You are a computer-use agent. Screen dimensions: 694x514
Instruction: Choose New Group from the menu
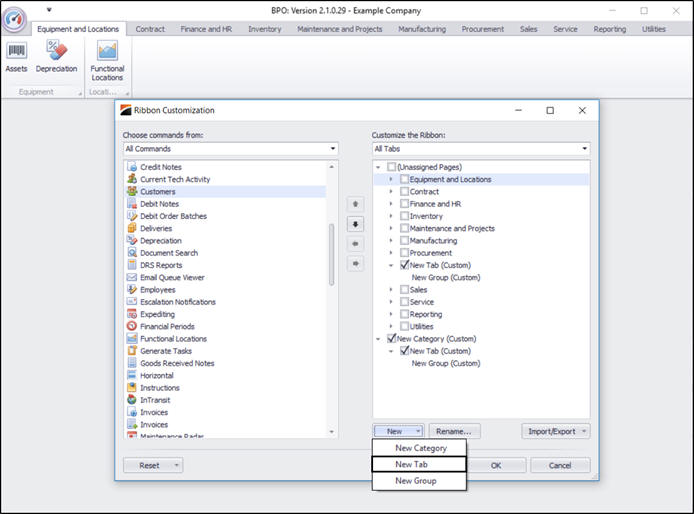[420, 481]
